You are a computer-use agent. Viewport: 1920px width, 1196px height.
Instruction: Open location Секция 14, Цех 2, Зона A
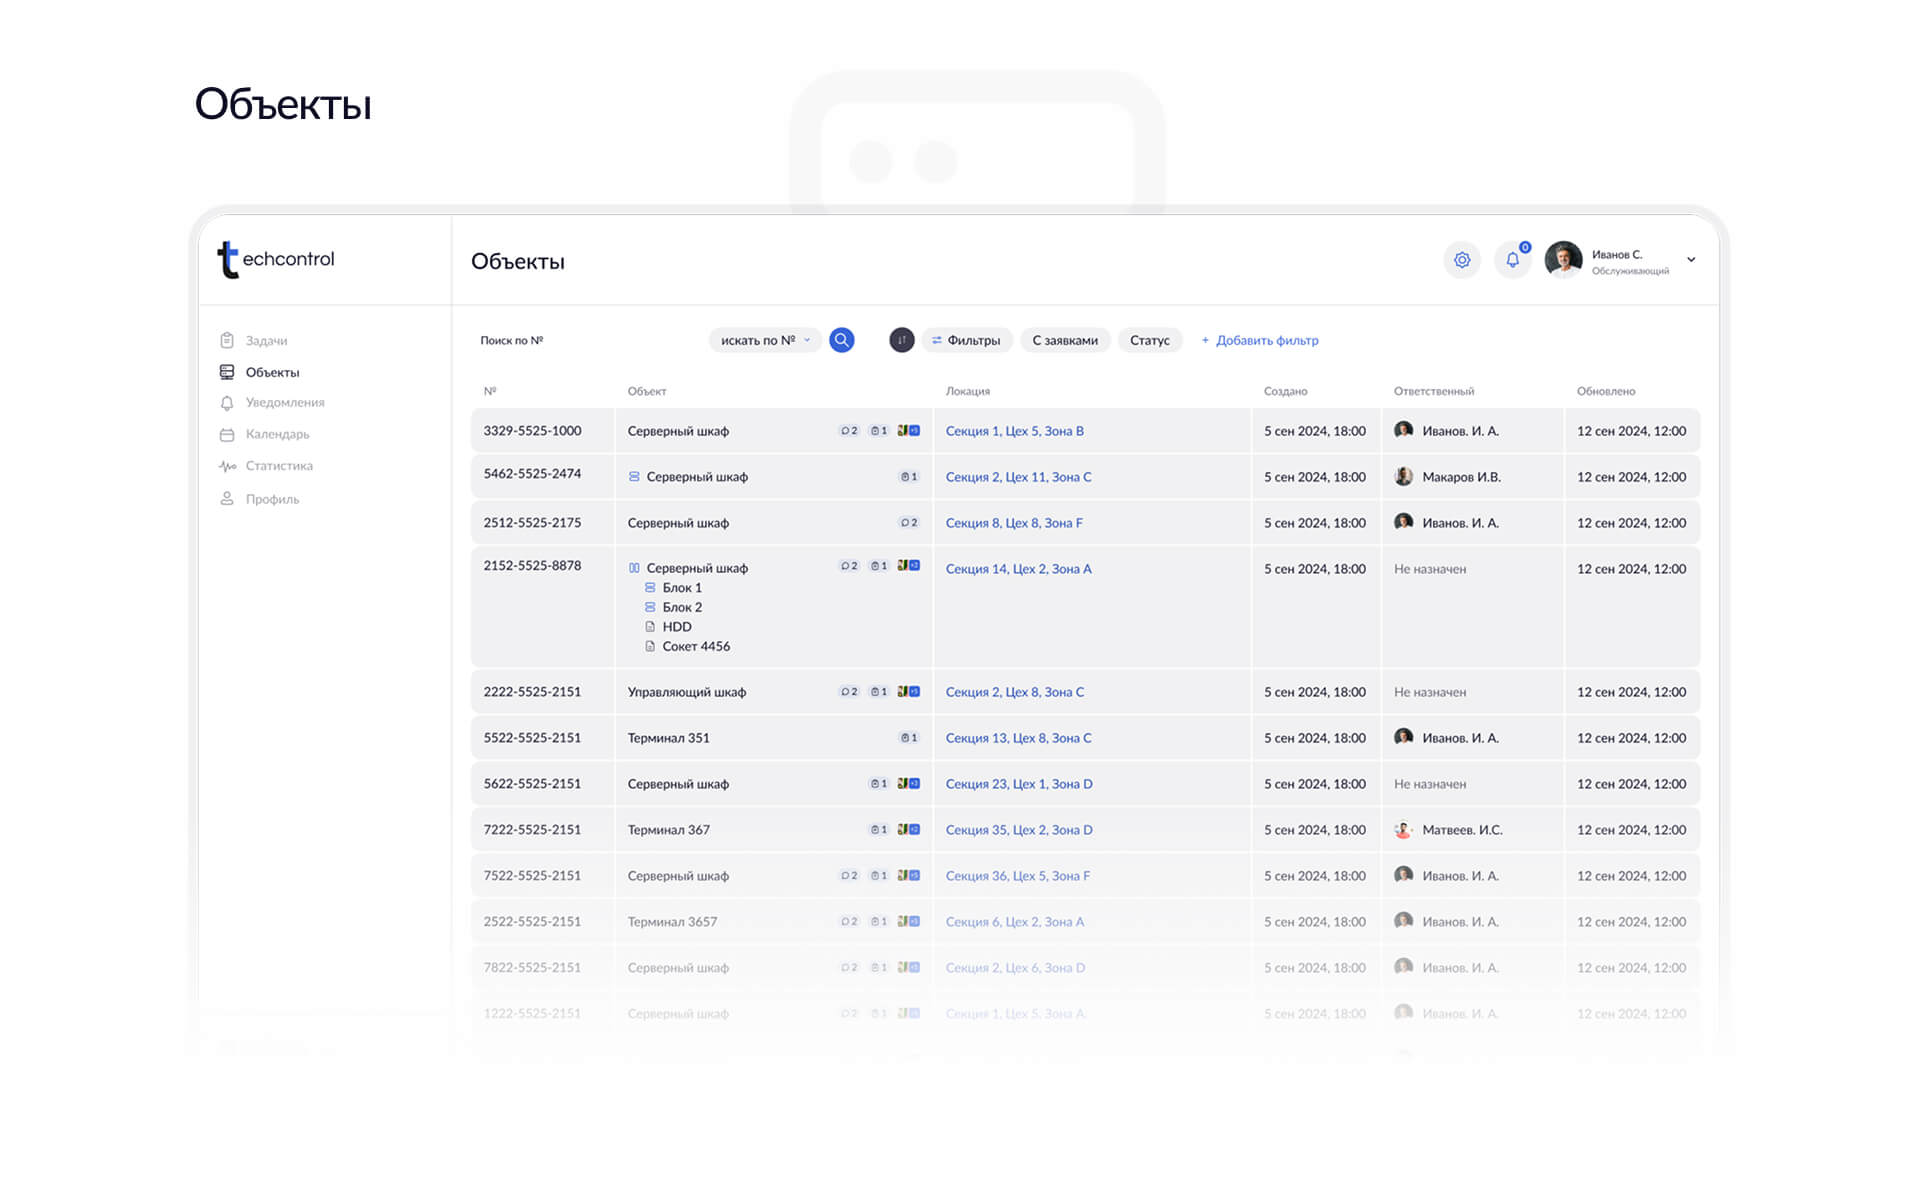coord(1018,569)
